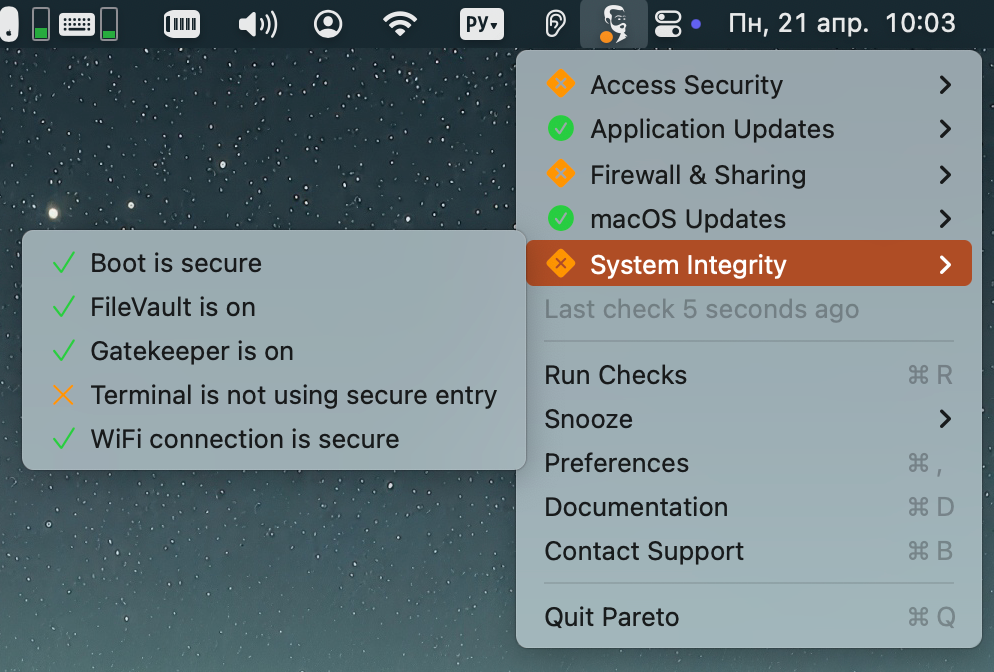
Task: Click the hearing ear icon in menu bar
Action: 553,24
